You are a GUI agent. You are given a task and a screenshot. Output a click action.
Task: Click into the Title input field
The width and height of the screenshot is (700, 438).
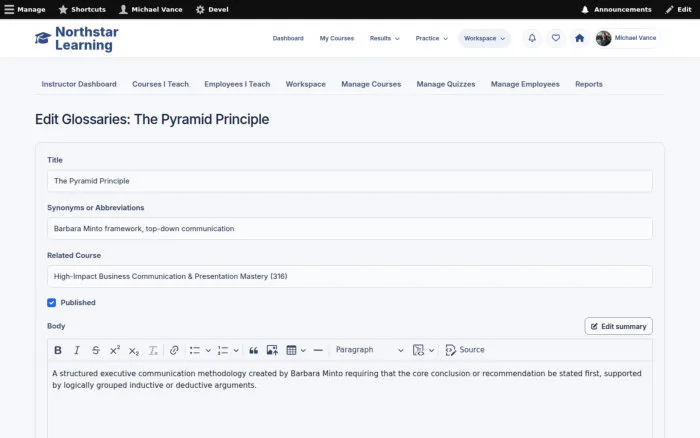(350, 181)
